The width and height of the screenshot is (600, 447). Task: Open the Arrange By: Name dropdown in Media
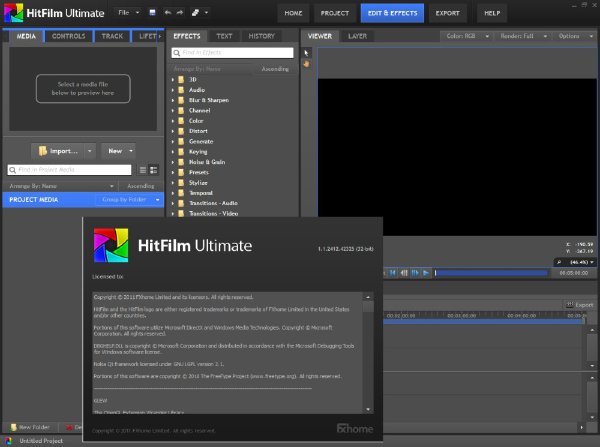(61, 186)
